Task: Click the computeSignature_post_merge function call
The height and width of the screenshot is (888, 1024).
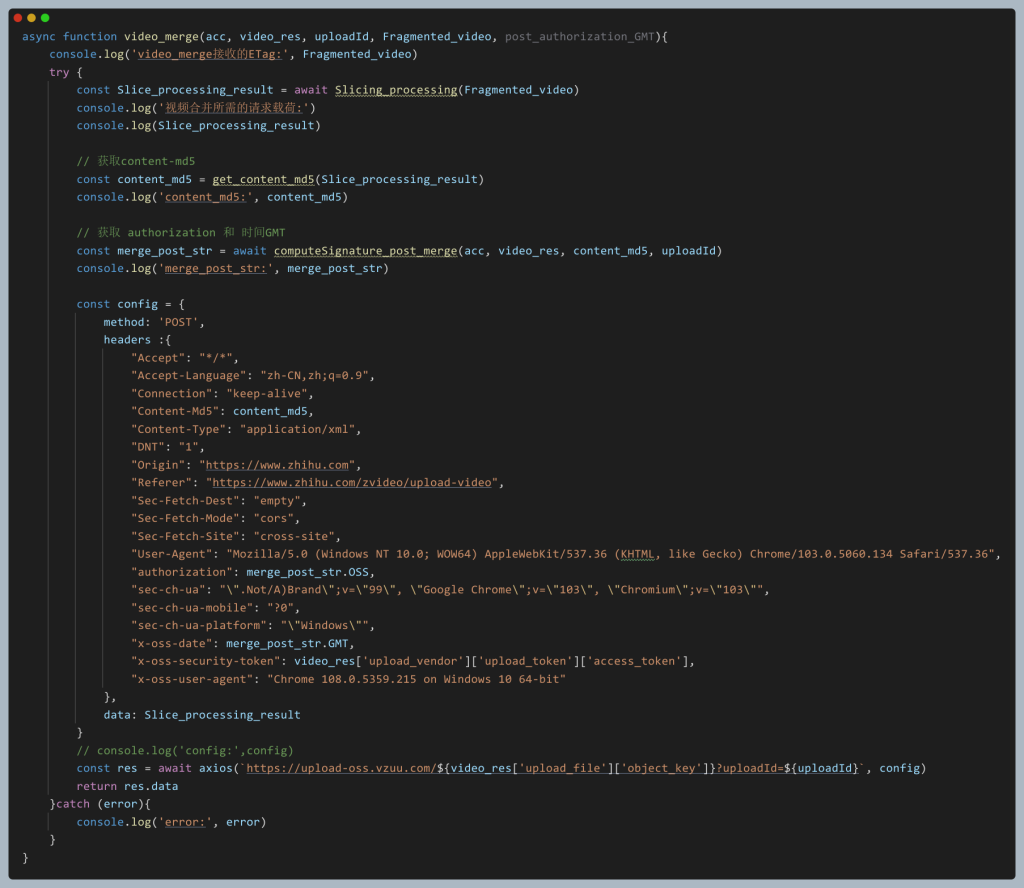Action: point(365,251)
